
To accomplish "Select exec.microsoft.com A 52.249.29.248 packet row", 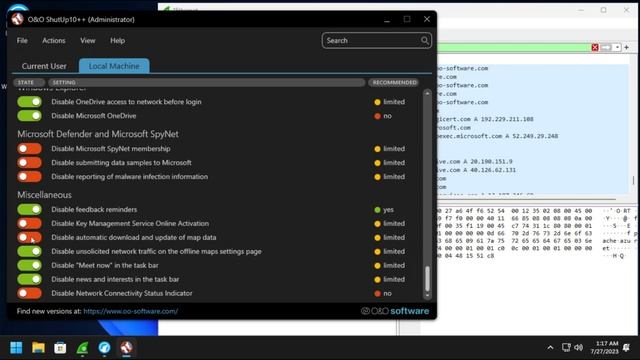I will click(x=533, y=136).
